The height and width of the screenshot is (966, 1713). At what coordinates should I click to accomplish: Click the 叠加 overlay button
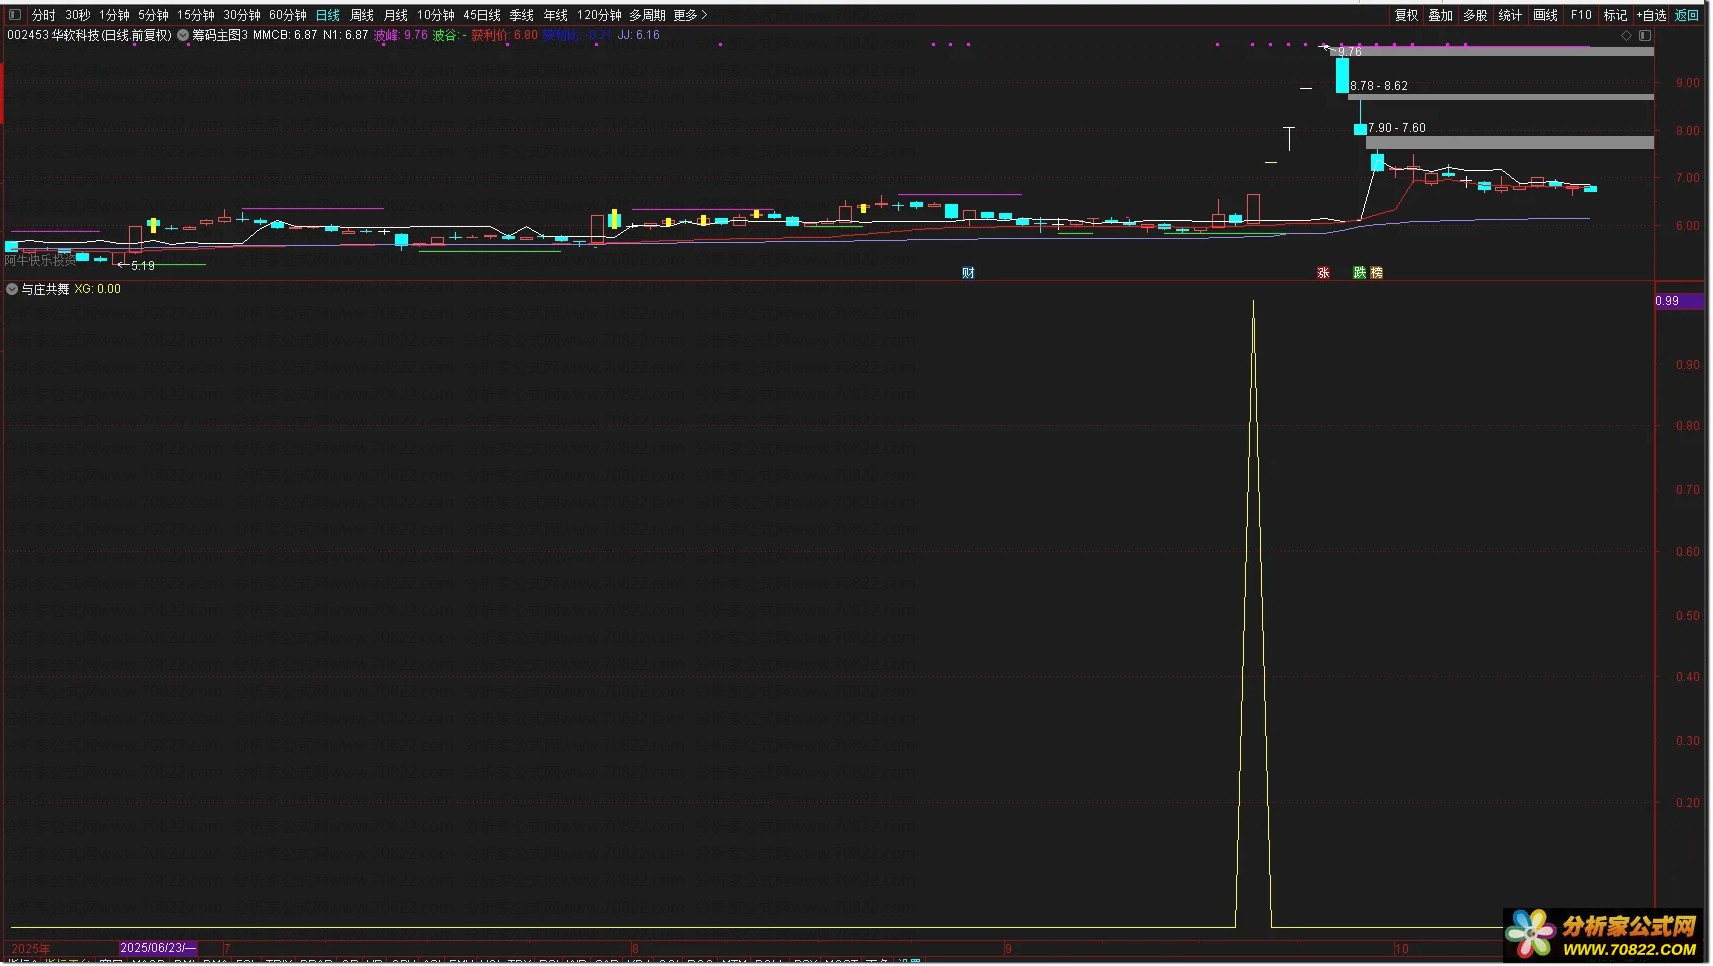coord(1441,15)
